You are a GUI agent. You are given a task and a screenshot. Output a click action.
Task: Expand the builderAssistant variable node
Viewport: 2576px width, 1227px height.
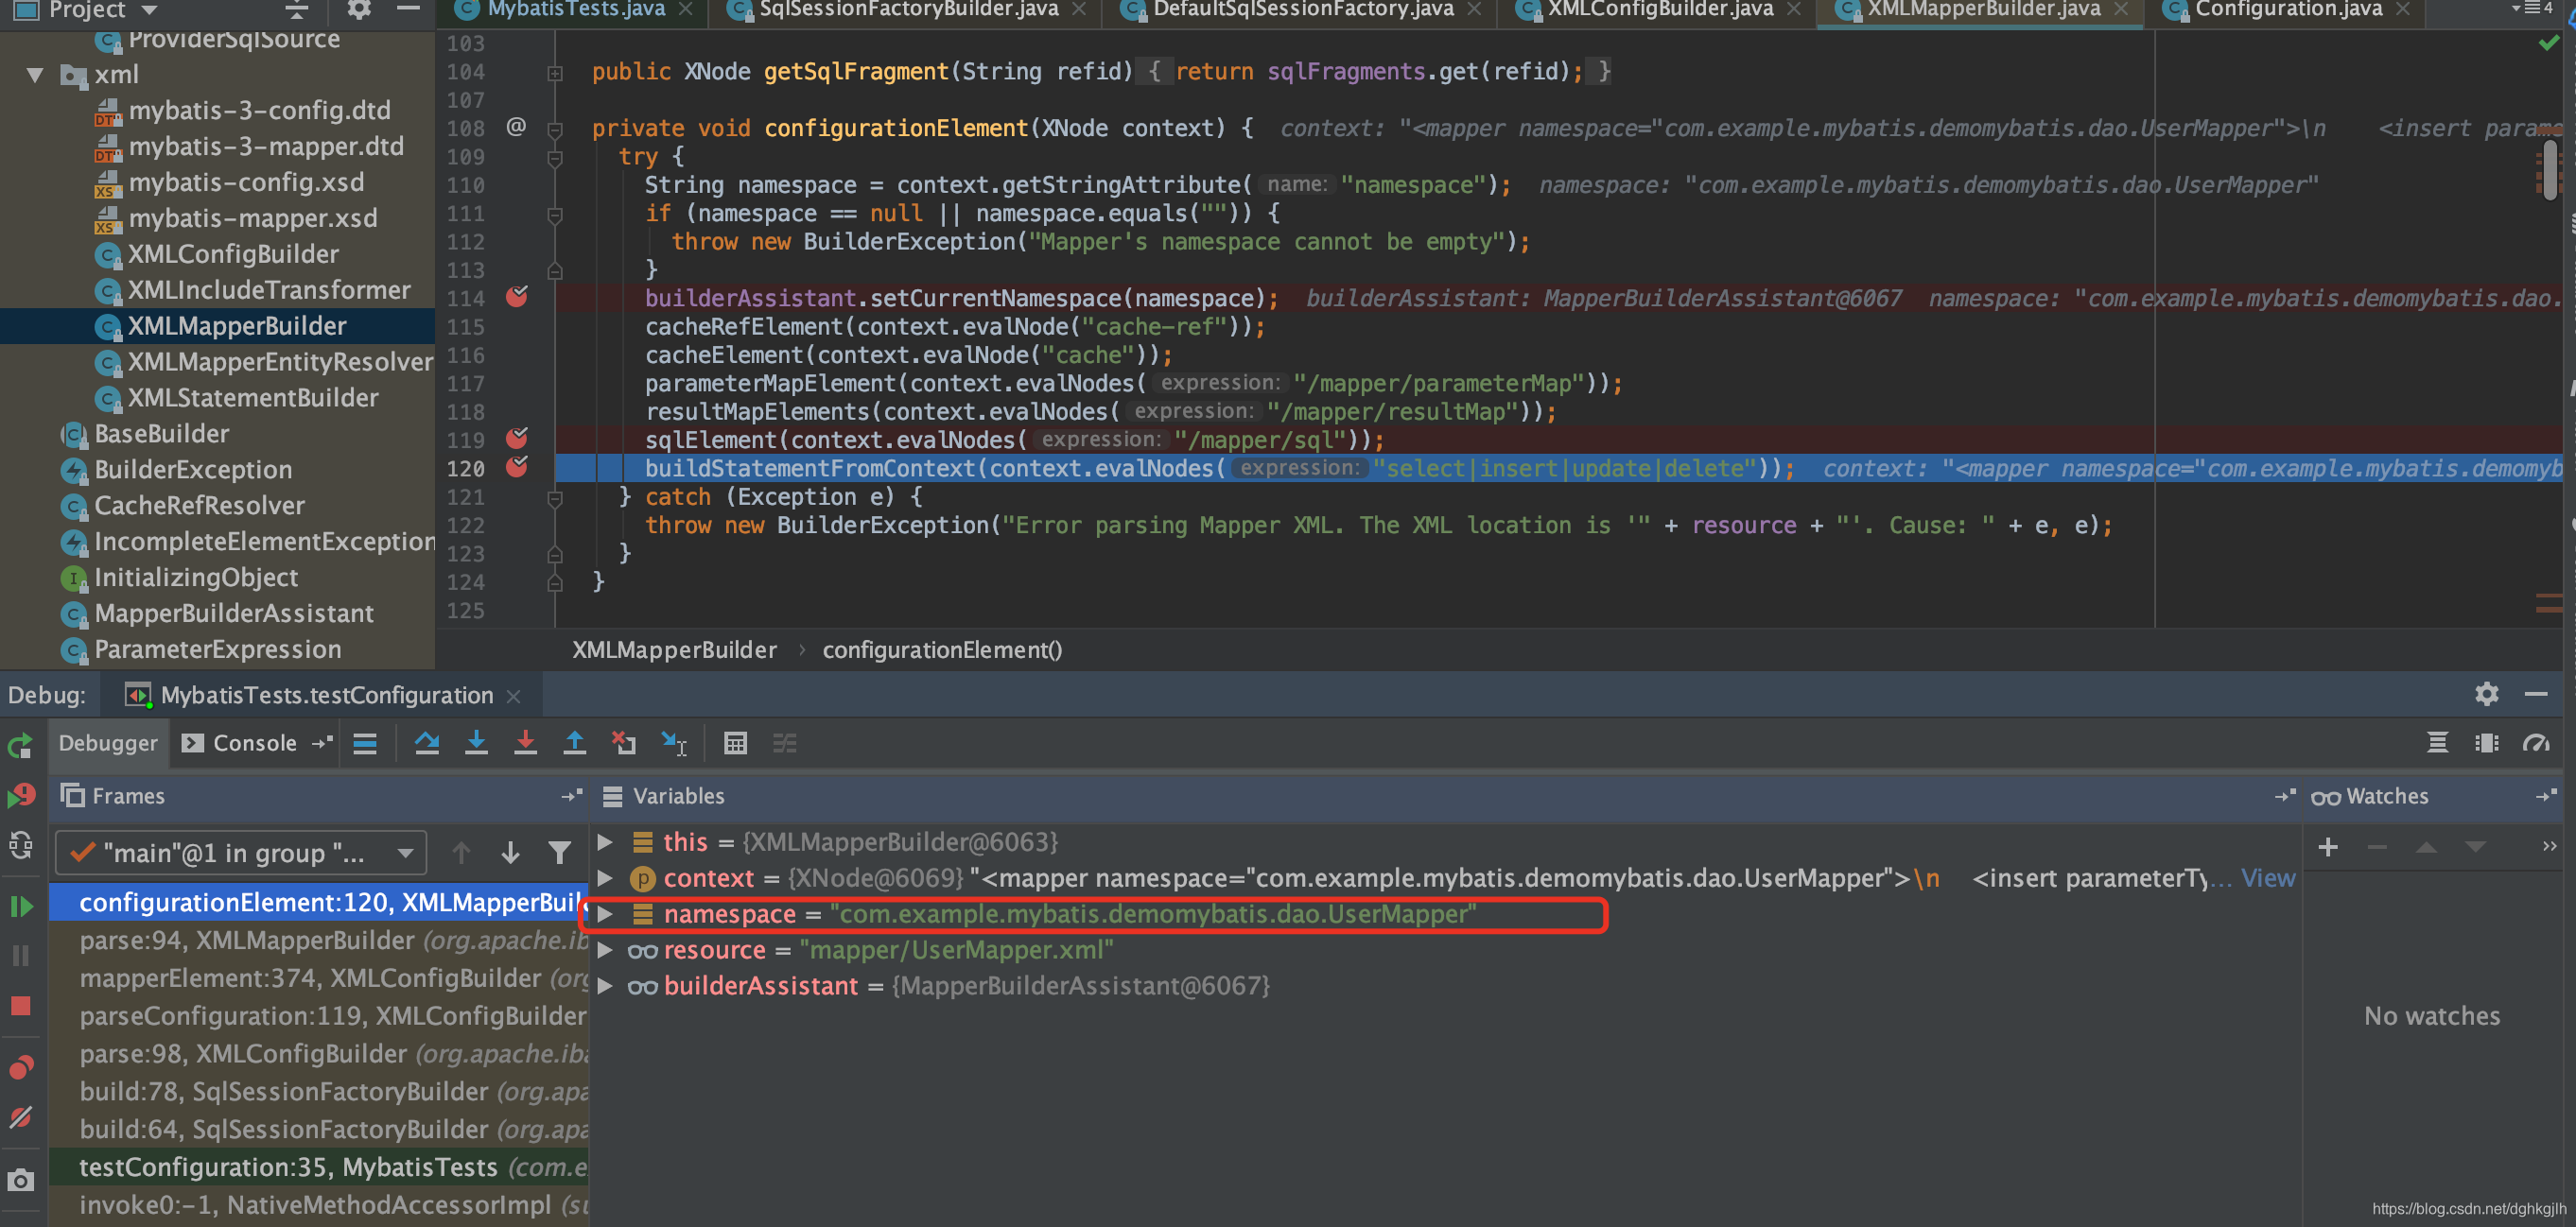(x=605, y=986)
